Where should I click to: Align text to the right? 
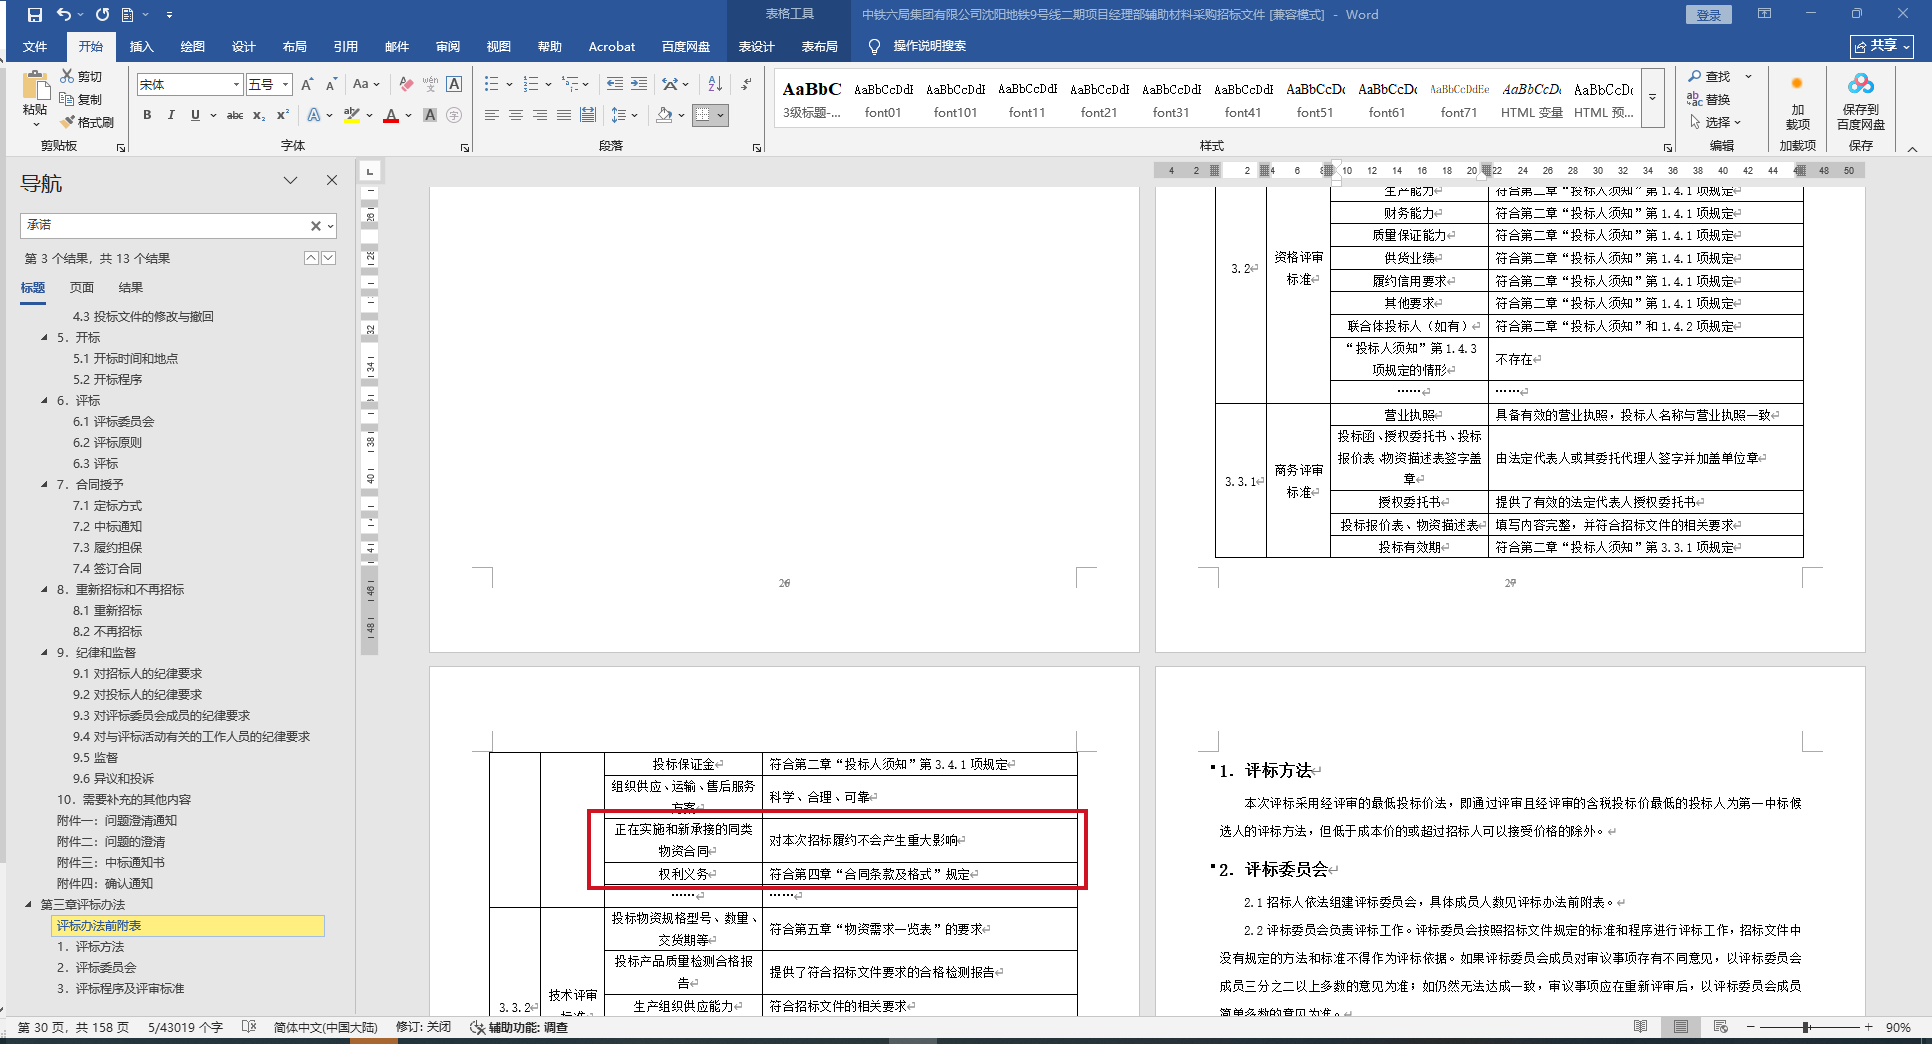540,115
